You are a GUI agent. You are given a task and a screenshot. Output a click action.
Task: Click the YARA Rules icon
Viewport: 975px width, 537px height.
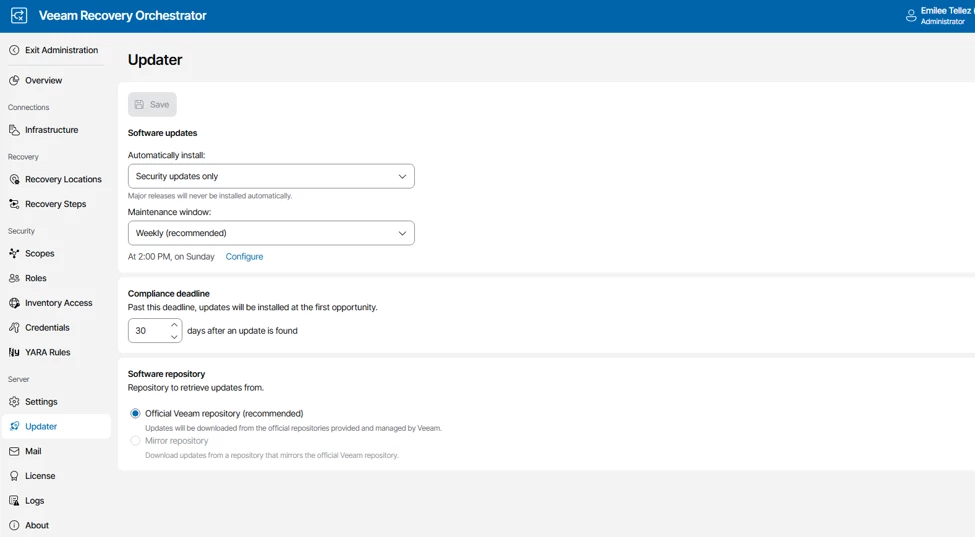click(14, 352)
